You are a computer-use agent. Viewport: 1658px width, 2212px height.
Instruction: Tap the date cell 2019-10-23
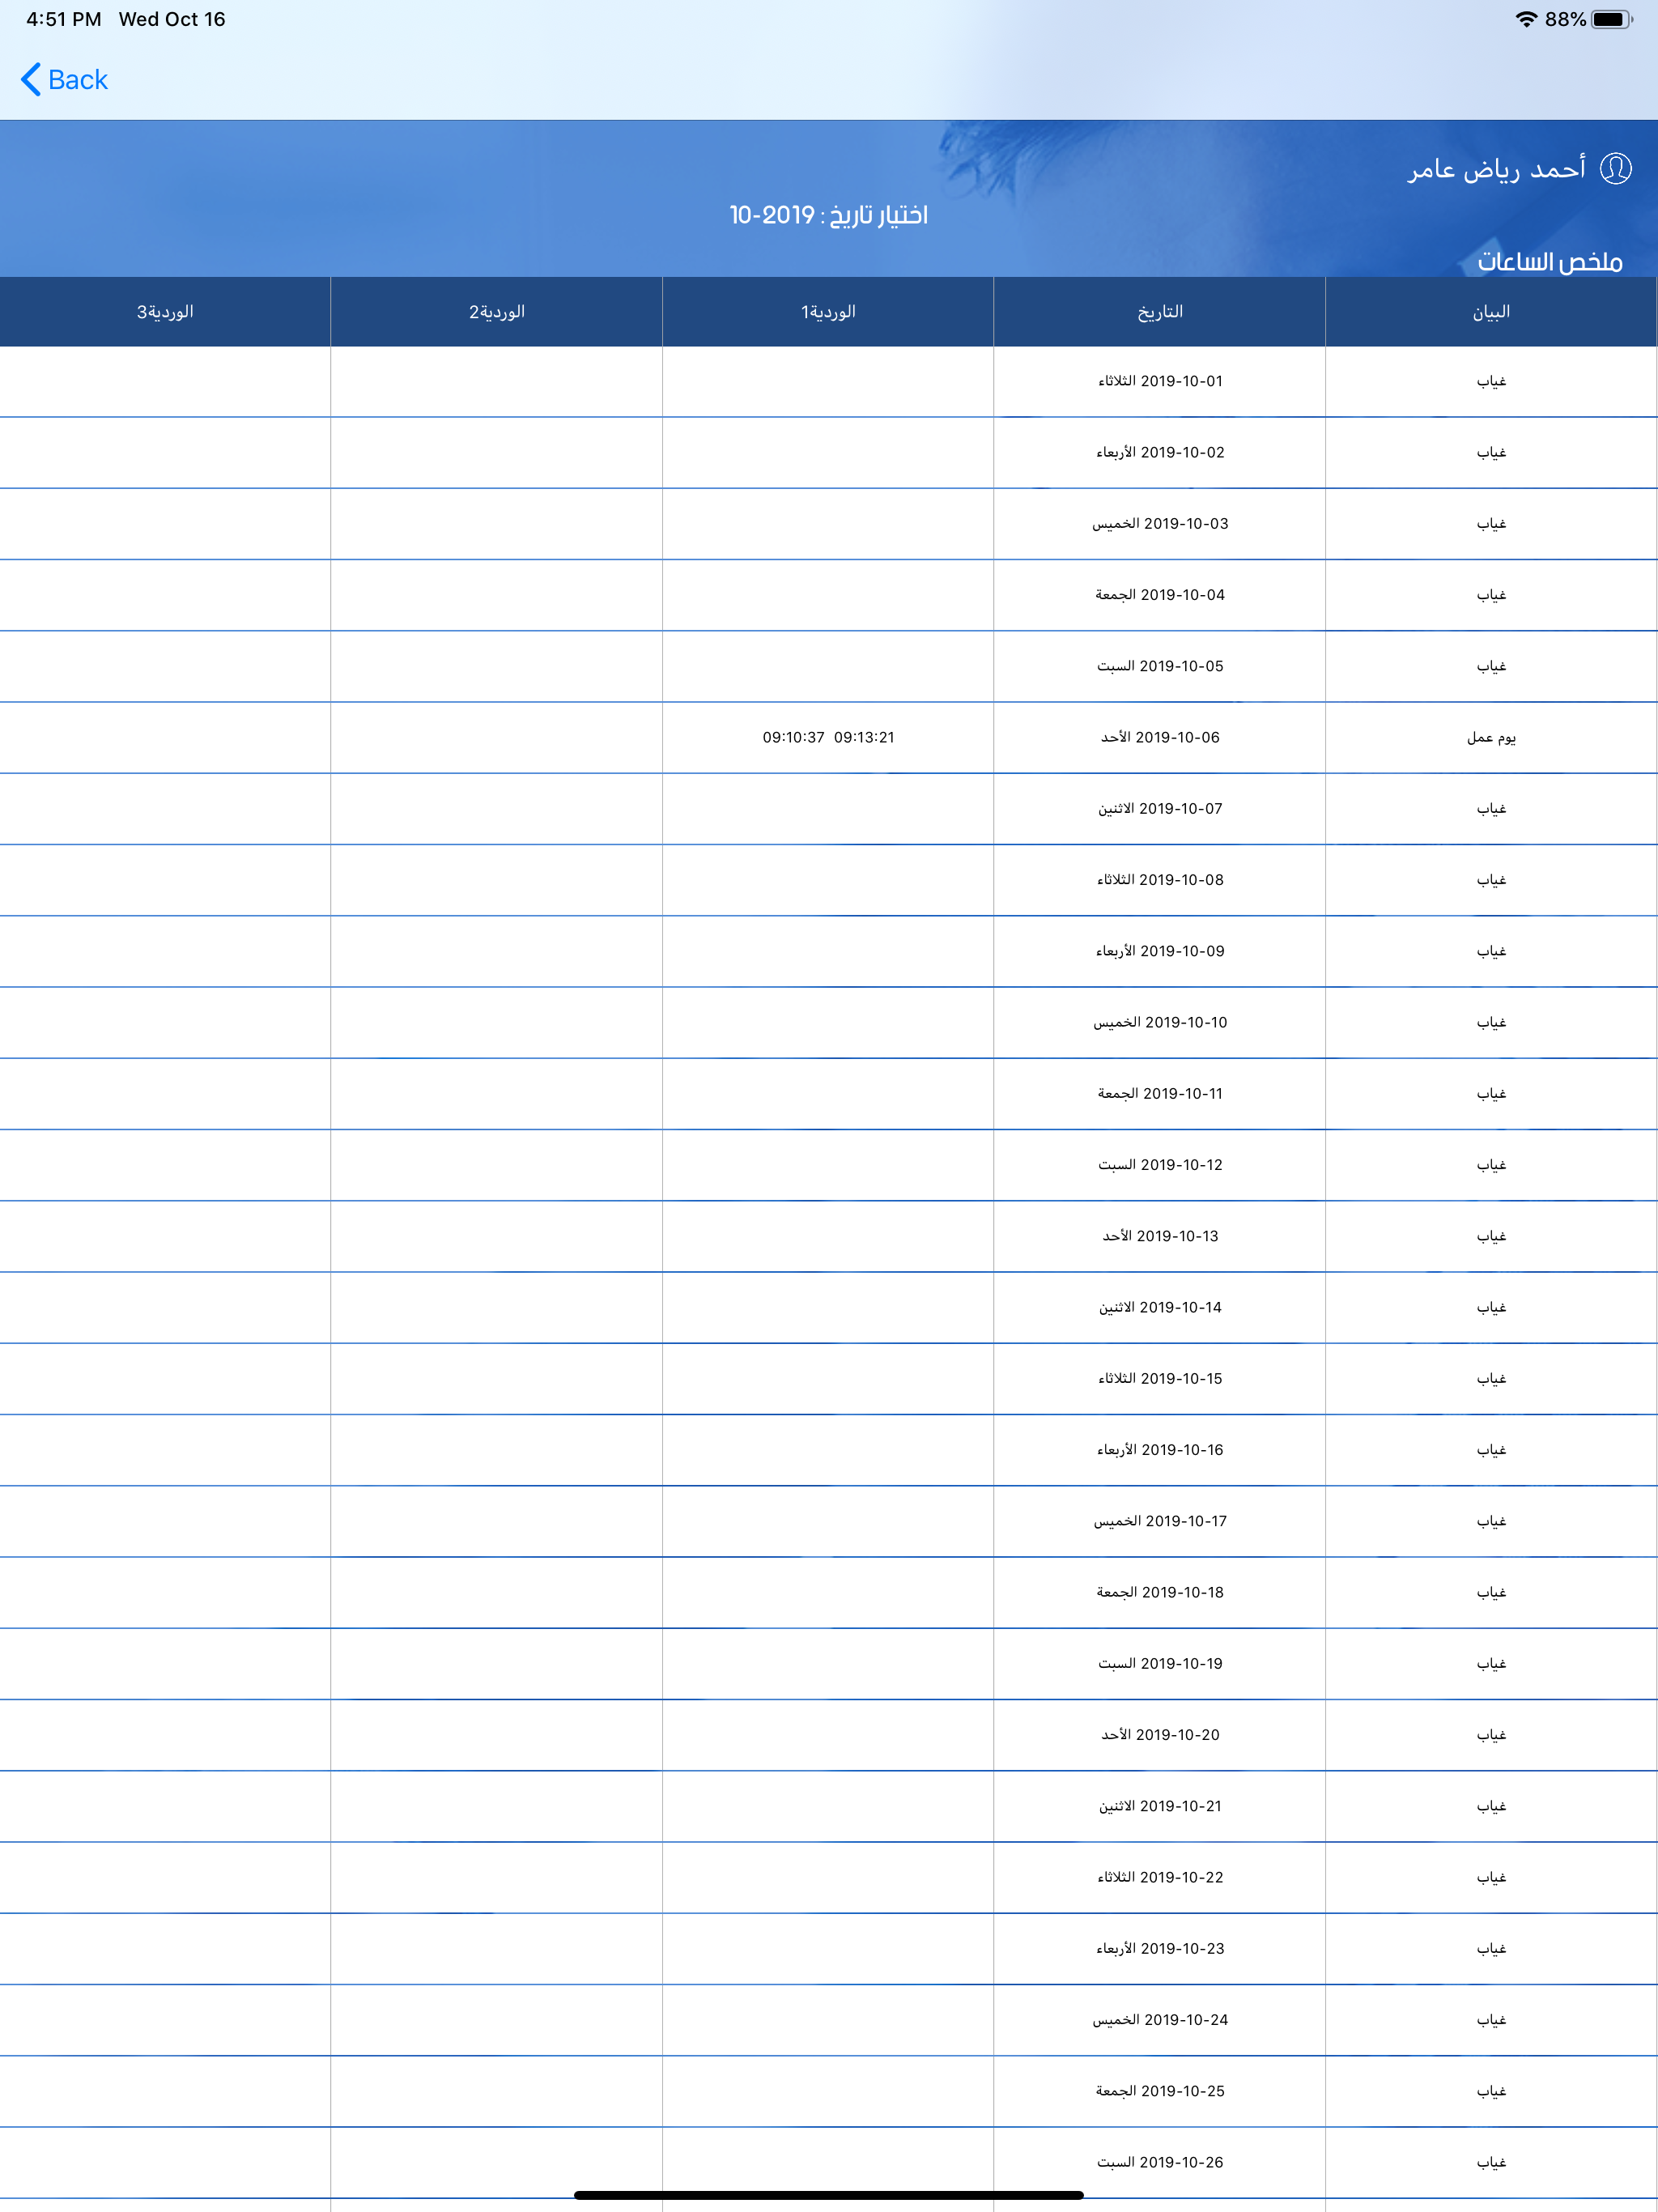pyautogui.click(x=1160, y=1948)
